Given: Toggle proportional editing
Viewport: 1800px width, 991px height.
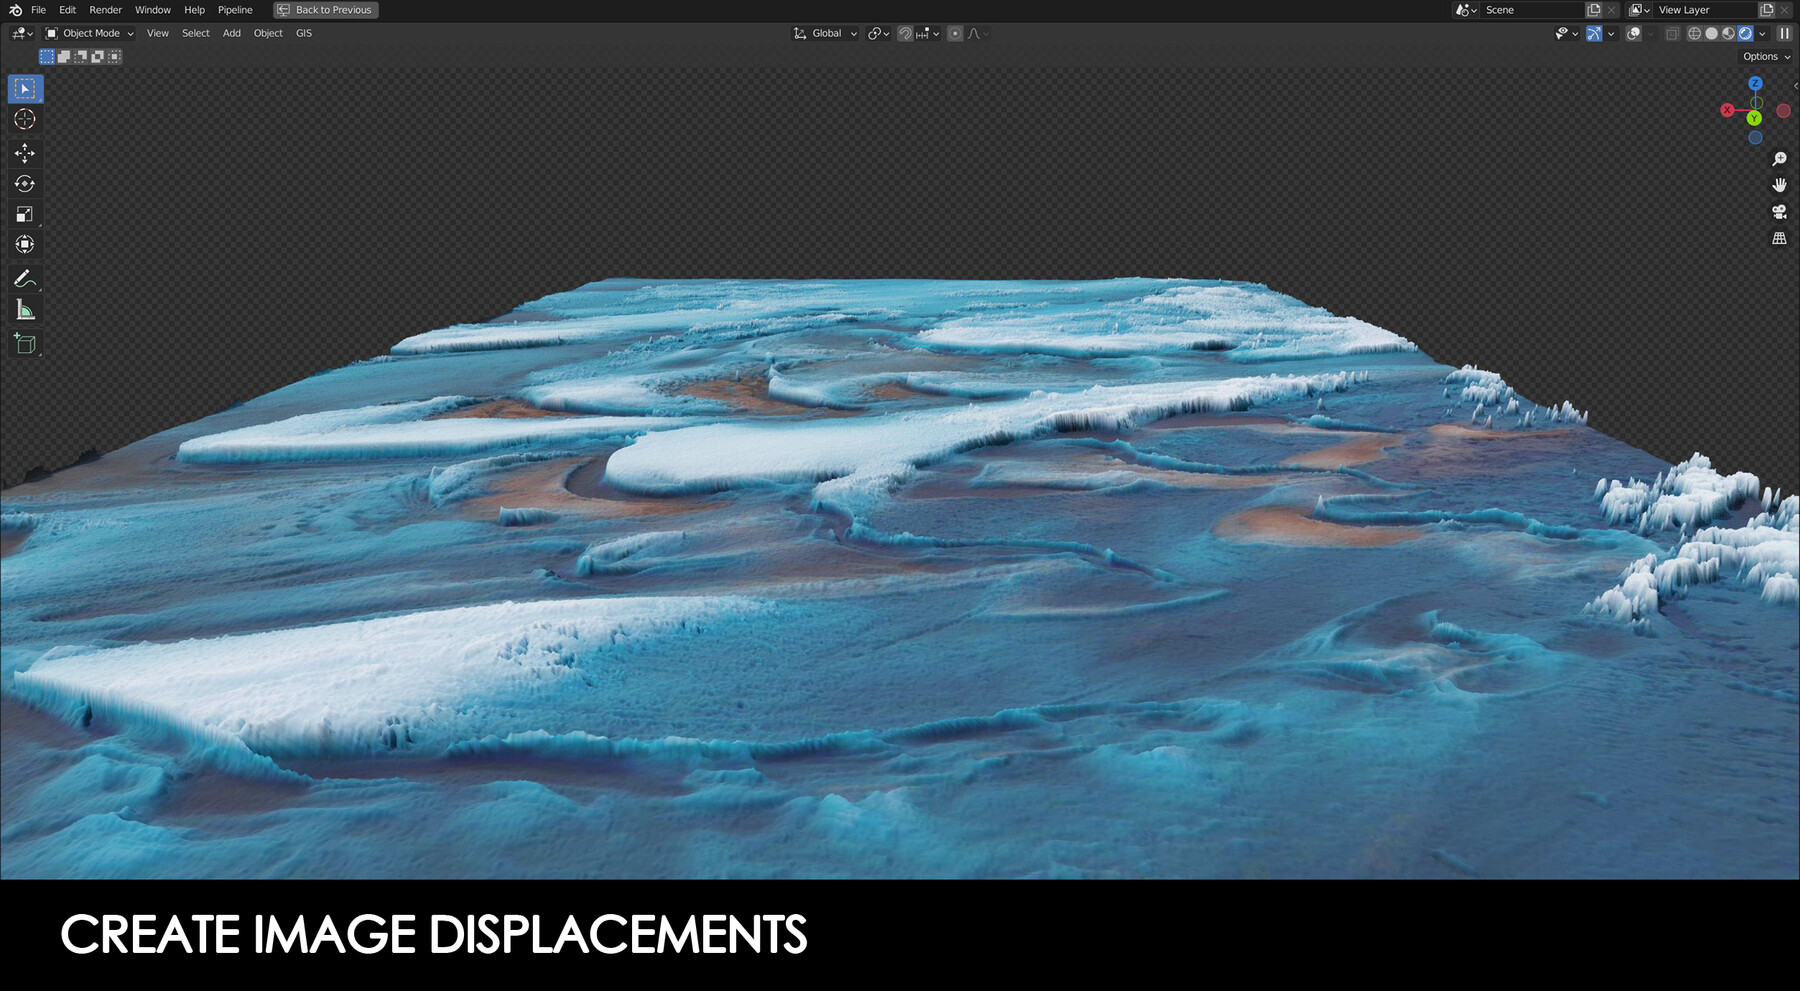Looking at the screenshot, I should 955,33.
